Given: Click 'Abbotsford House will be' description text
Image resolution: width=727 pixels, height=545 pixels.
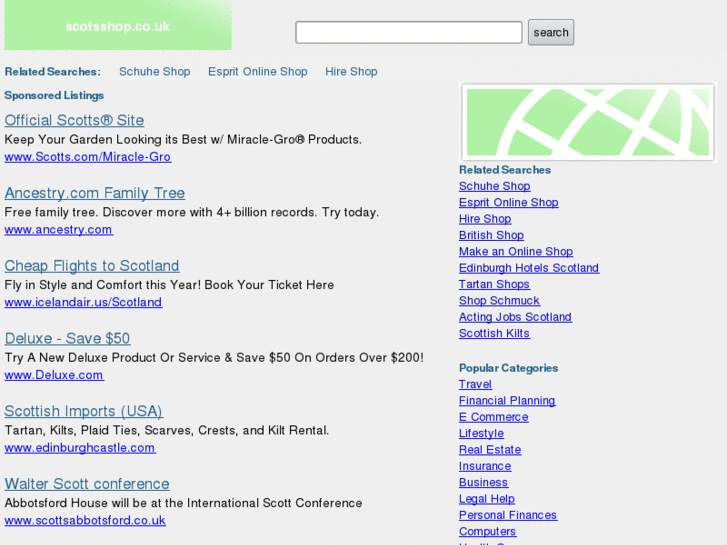Looking at the screenshot, I should [183, 503].
